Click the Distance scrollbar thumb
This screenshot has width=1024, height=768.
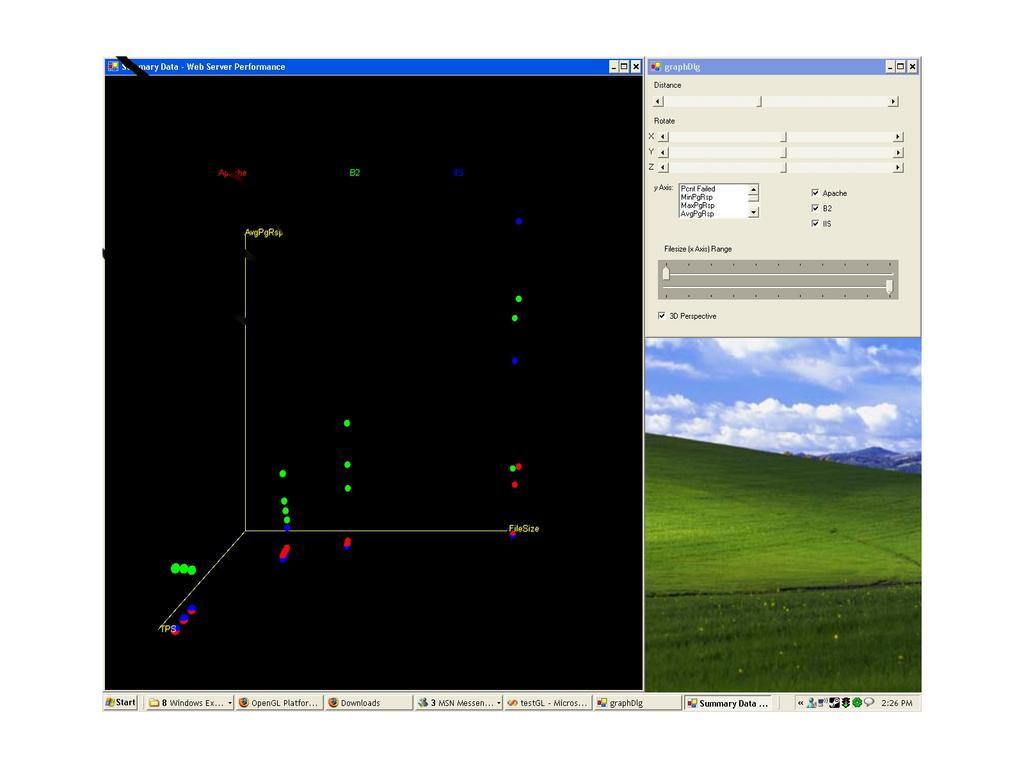click(759, 101)
